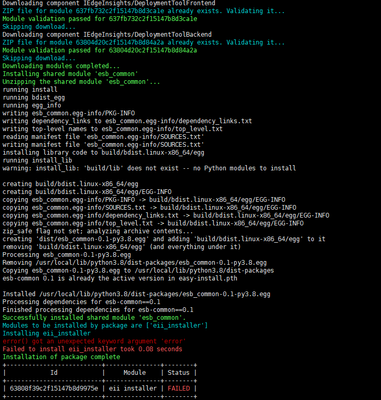Click 'zip_safe flag not set' line
This screenshot has width=381, height=400.
(x=98, y=231)
